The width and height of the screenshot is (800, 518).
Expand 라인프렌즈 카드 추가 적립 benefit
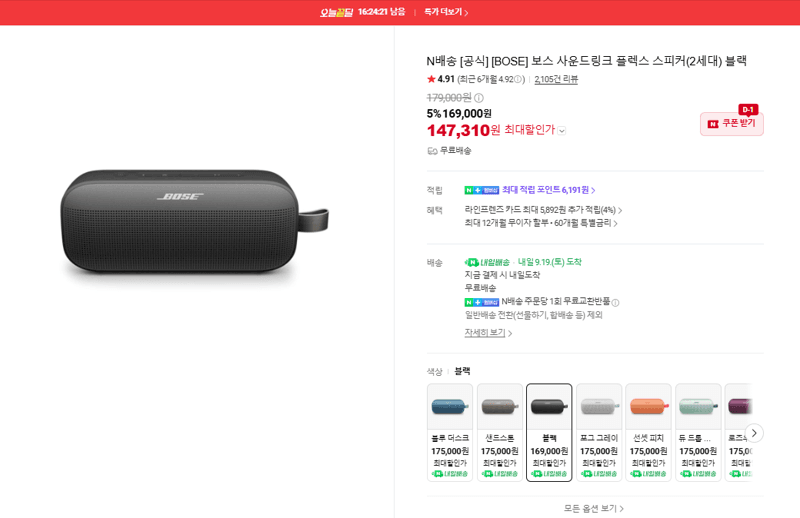543,210
